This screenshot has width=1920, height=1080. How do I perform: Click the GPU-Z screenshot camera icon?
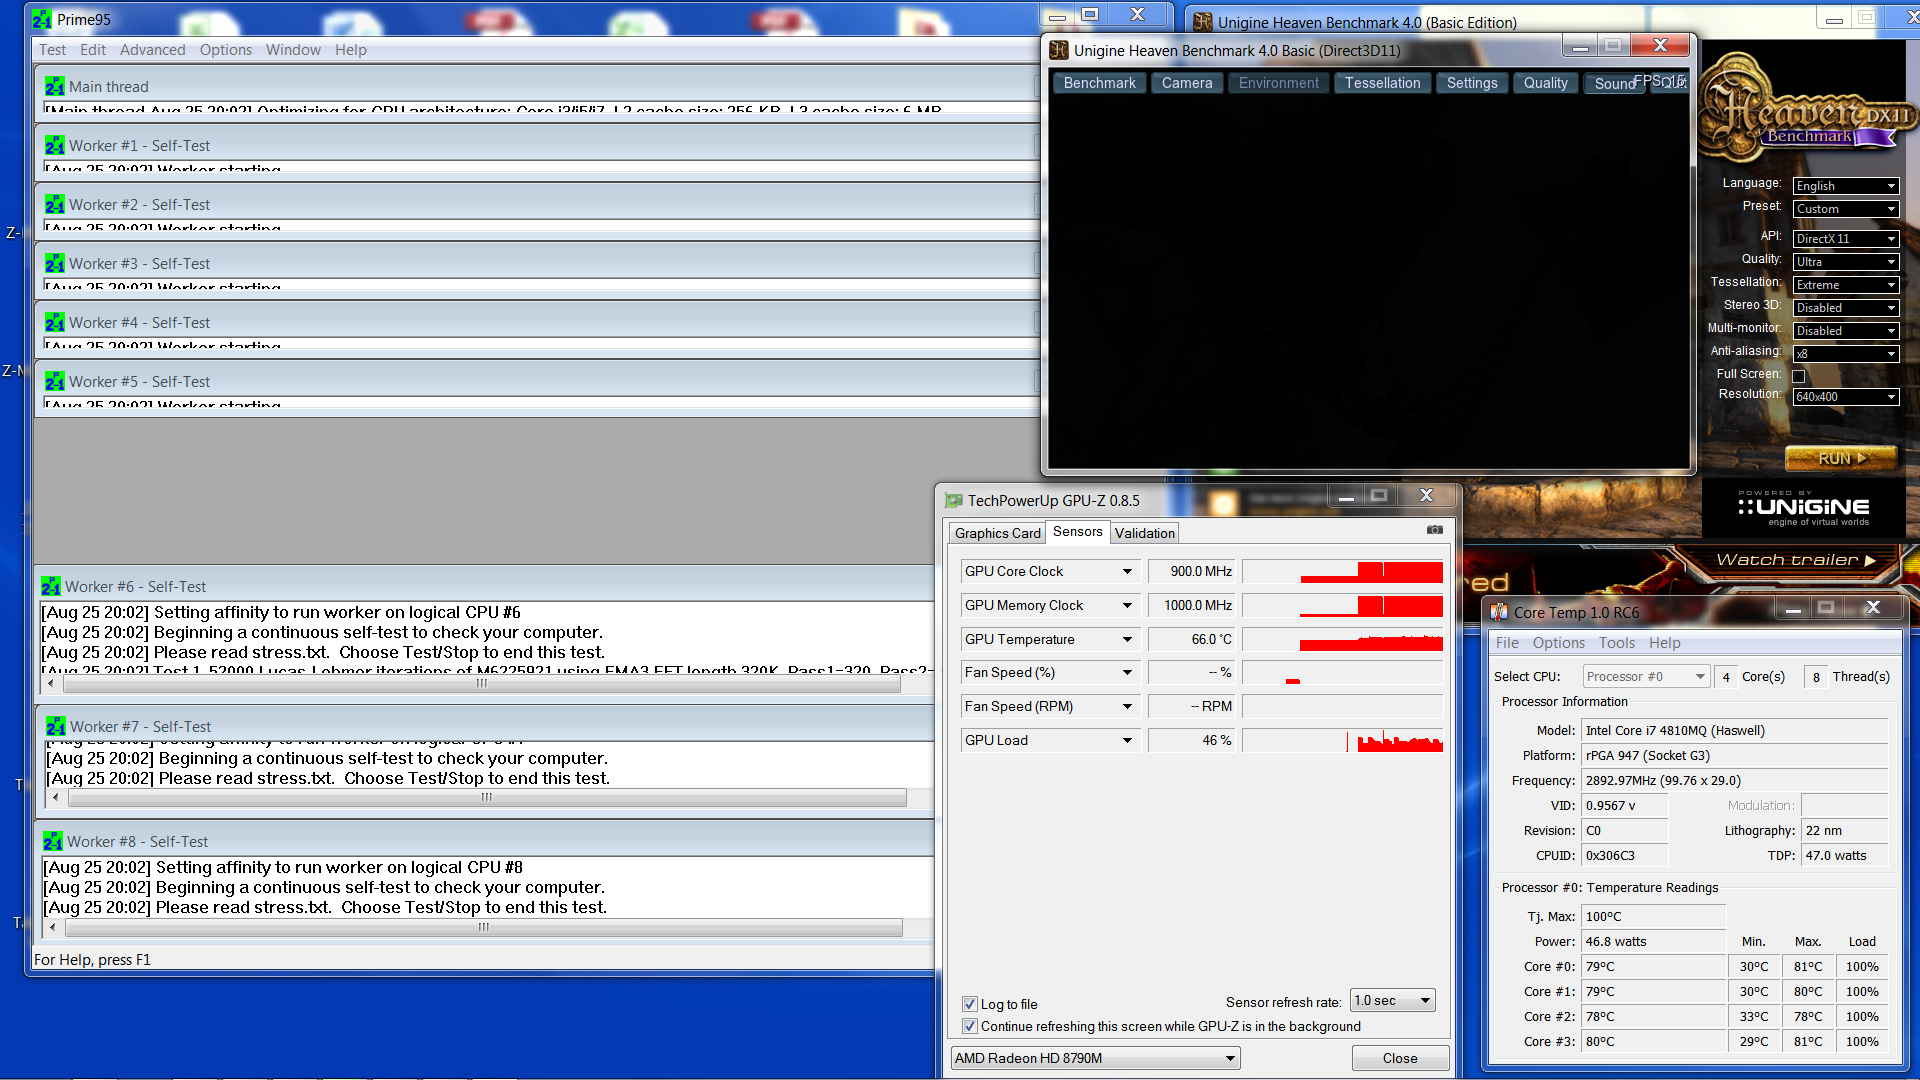pyautogui.click(x=1434, y=530)
